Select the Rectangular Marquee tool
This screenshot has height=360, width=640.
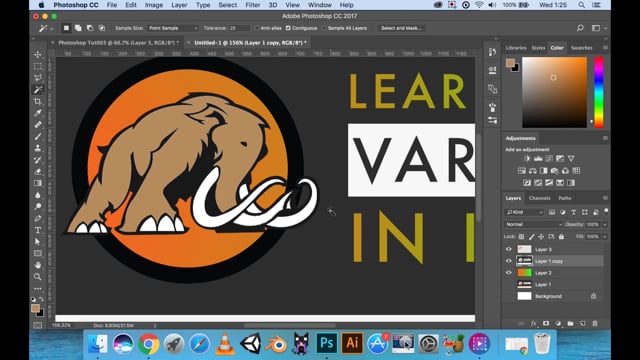point(38,66)
